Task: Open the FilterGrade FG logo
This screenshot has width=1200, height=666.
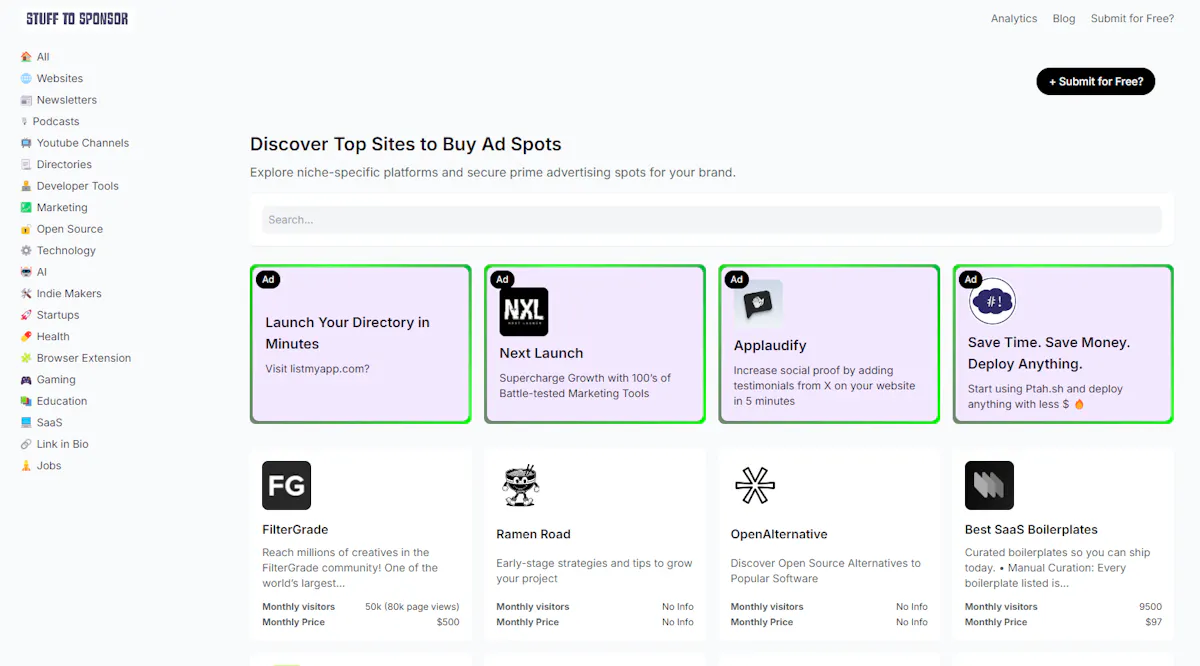Action: pos(286,485)
